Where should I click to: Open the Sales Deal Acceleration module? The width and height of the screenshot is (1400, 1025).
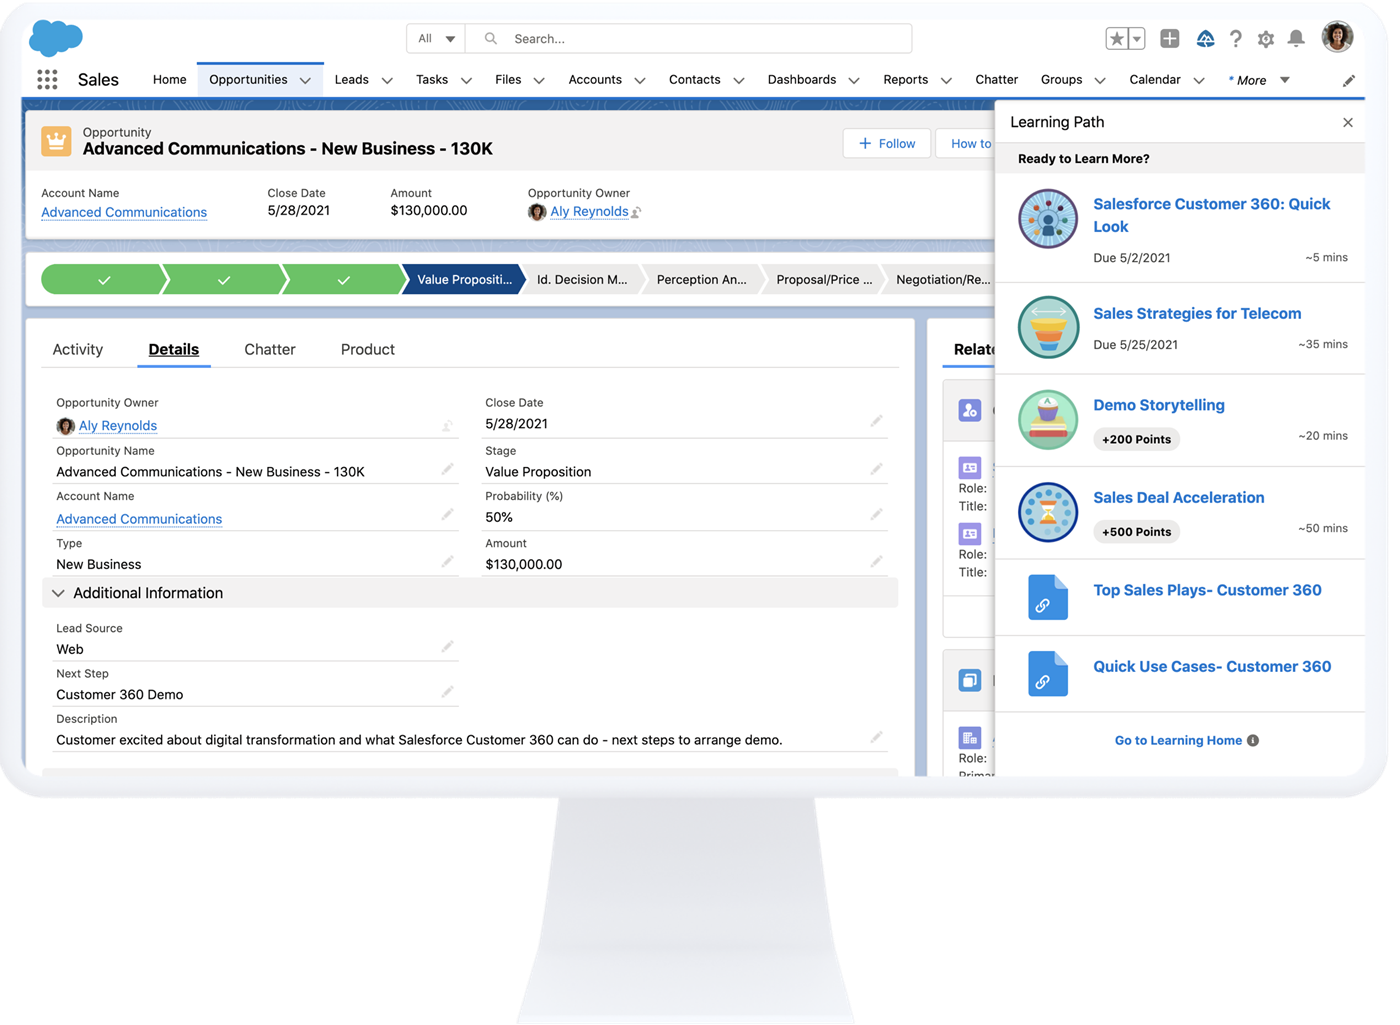tap(1179, 498)
